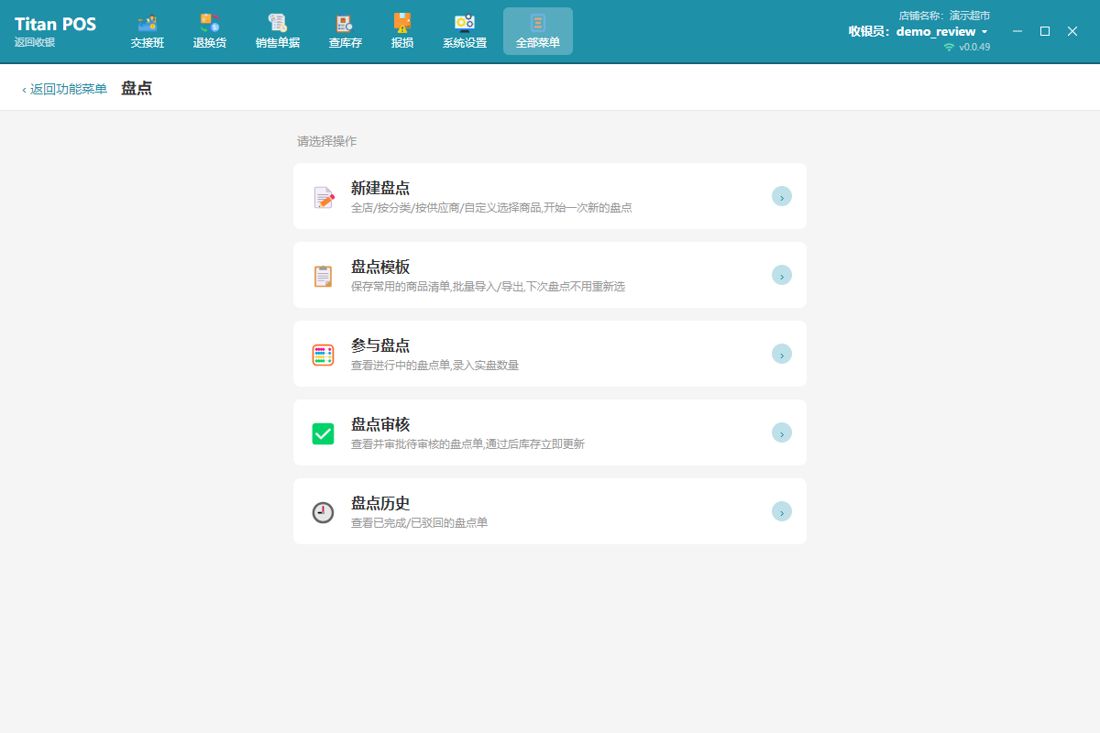The width and height of the screenshot is (1100, 733).
Task: Expand the 盘点审核 row chevron arrow
Action: point(782,433)
